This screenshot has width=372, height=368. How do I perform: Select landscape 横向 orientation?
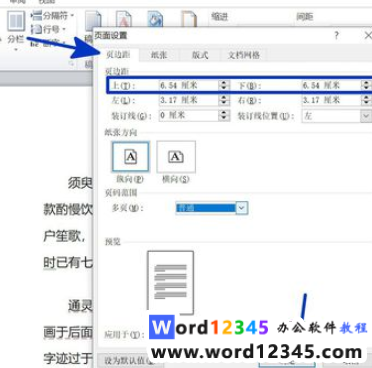click(176, 157)
